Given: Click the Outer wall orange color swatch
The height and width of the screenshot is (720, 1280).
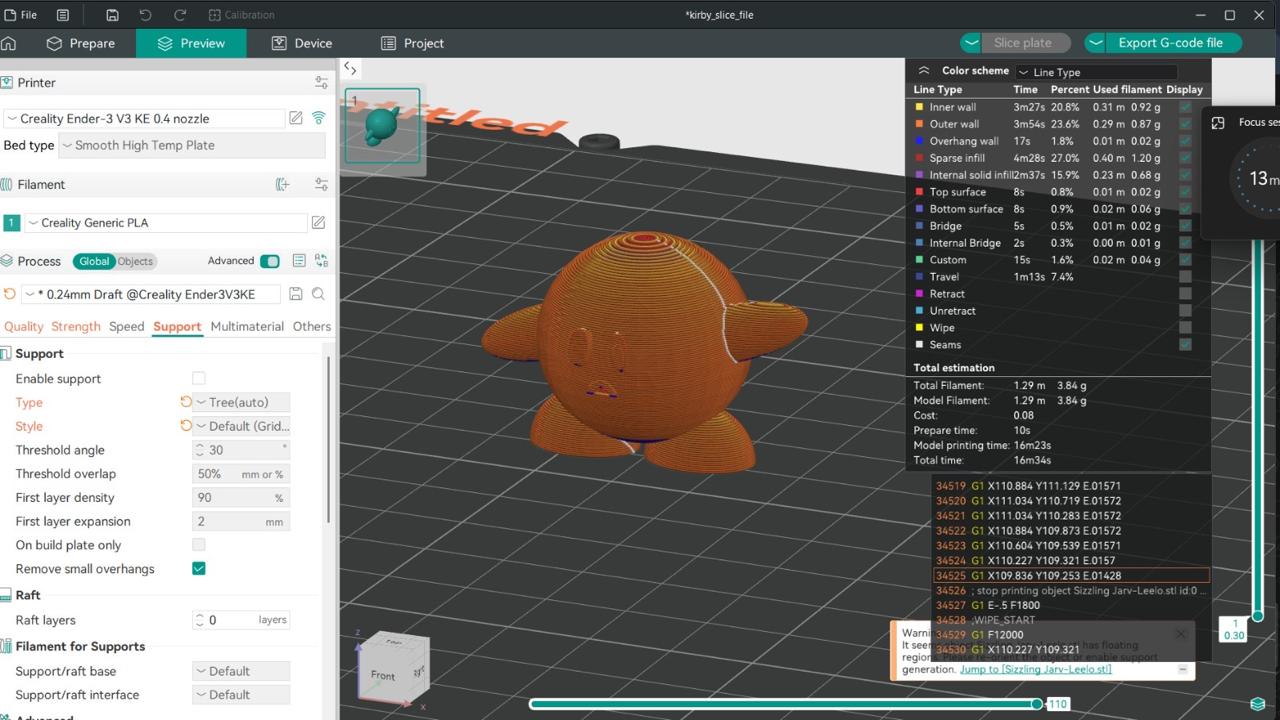Looking at the screenshot, I should click(919, 124).
